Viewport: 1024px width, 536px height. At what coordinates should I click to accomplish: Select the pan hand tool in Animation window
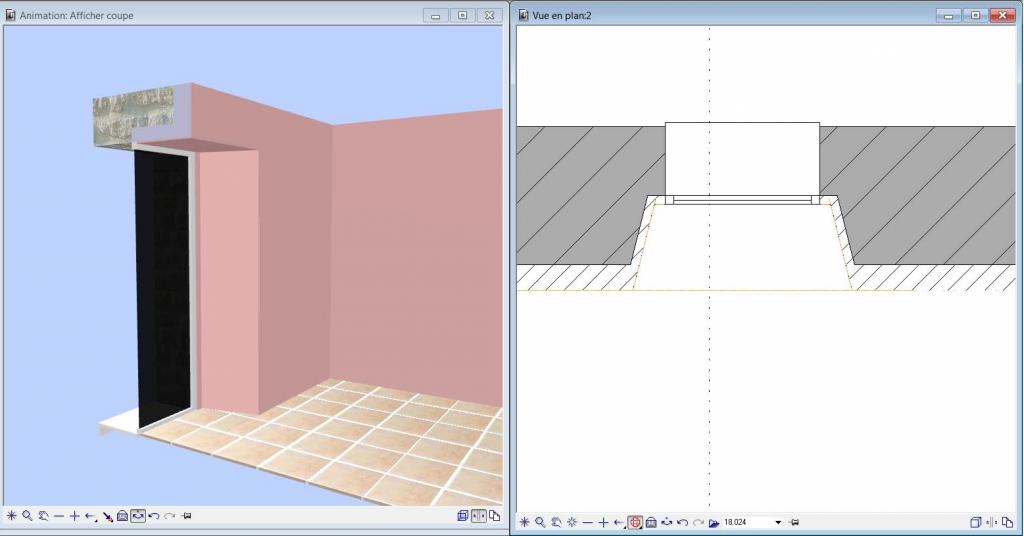[x=43, y=516]
